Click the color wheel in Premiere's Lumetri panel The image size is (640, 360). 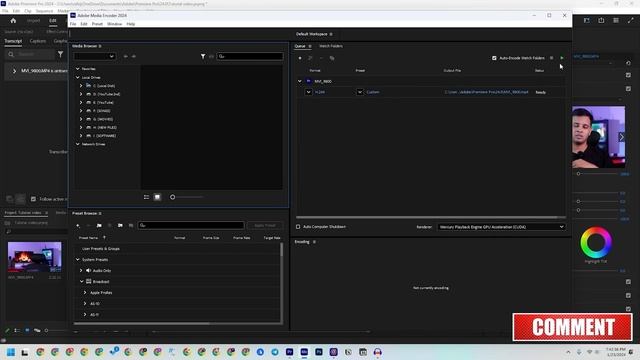596,242
